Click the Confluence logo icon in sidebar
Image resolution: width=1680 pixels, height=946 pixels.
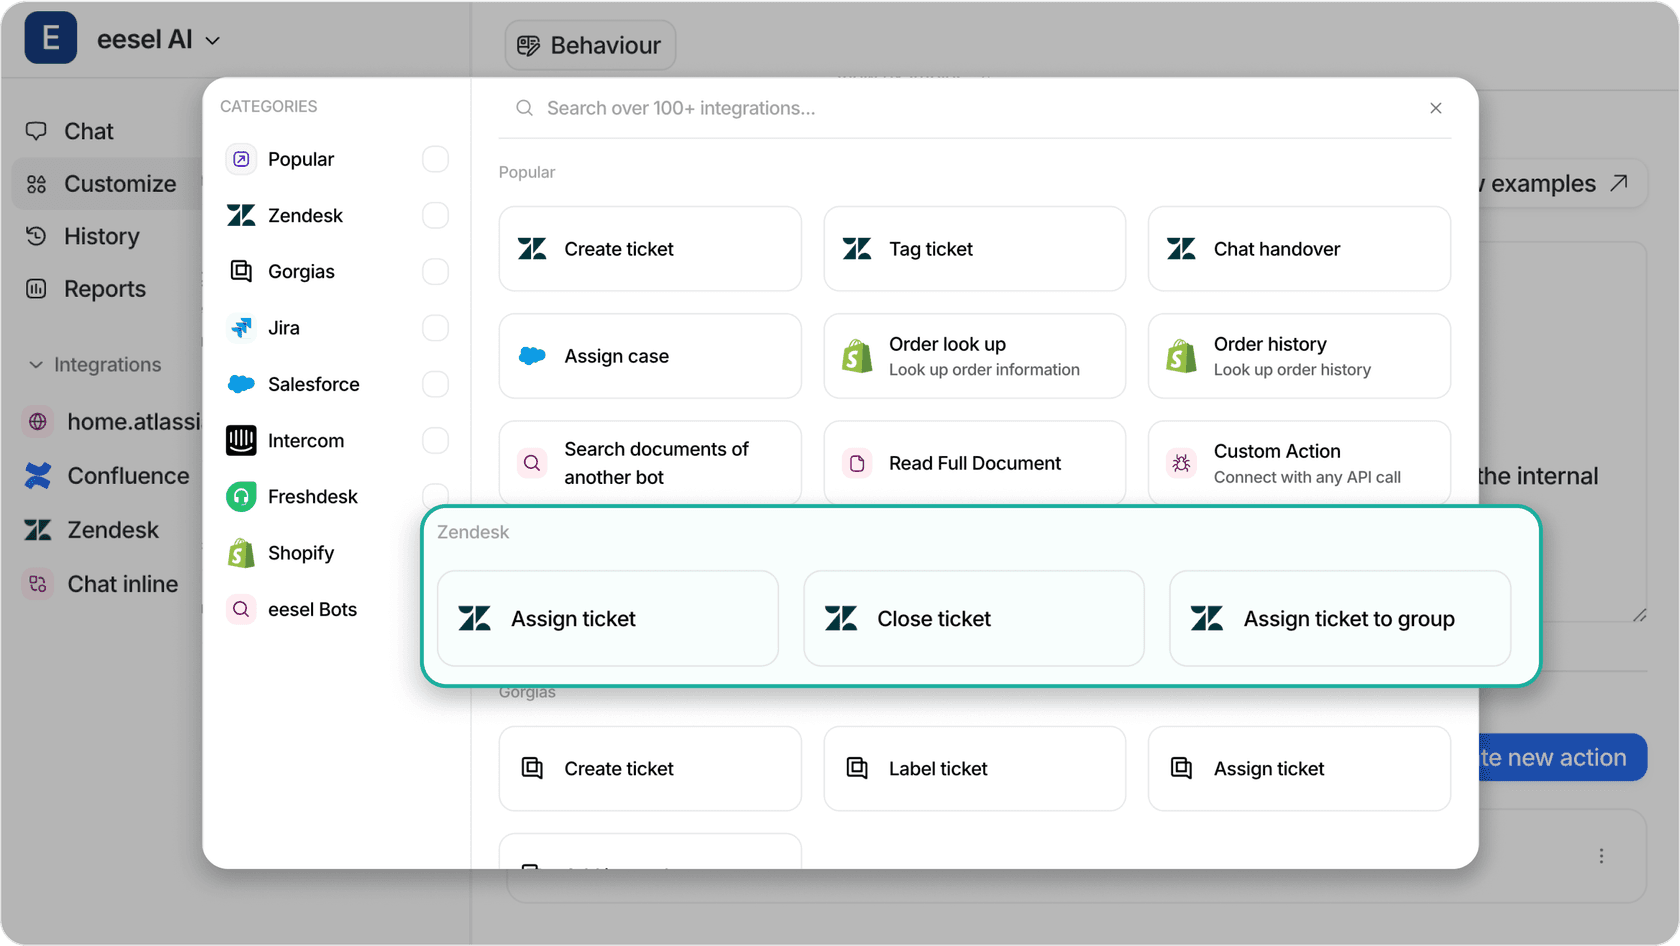(38, 476)
